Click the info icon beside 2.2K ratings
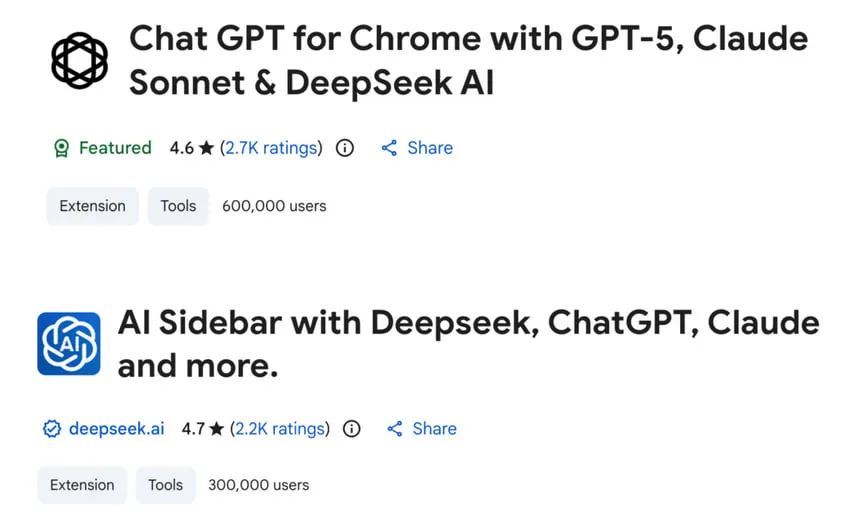The image size is (867, 526). click(351, 429)
